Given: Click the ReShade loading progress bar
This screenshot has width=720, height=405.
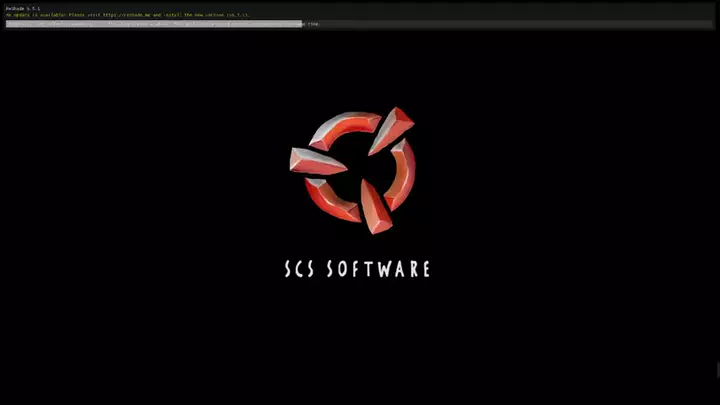Looking at the screenshot, I should (x=359, y=24).
